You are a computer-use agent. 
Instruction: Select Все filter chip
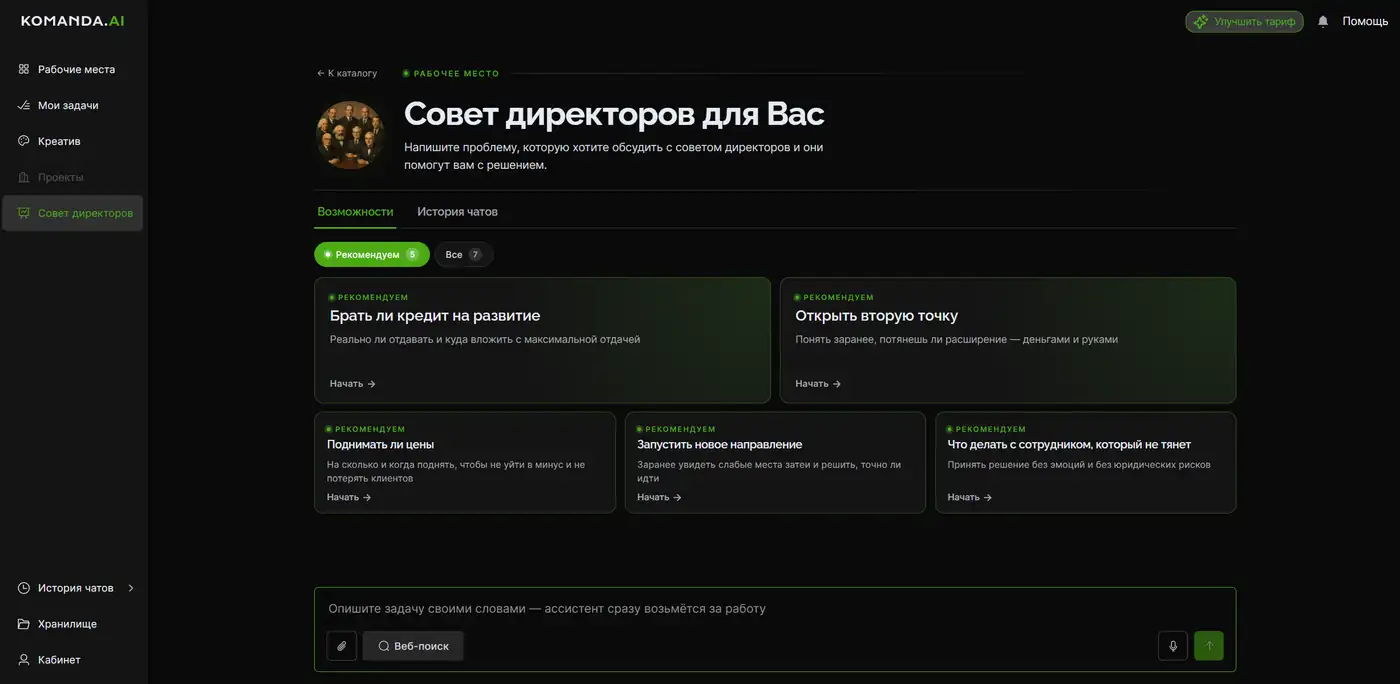[464, 255]
